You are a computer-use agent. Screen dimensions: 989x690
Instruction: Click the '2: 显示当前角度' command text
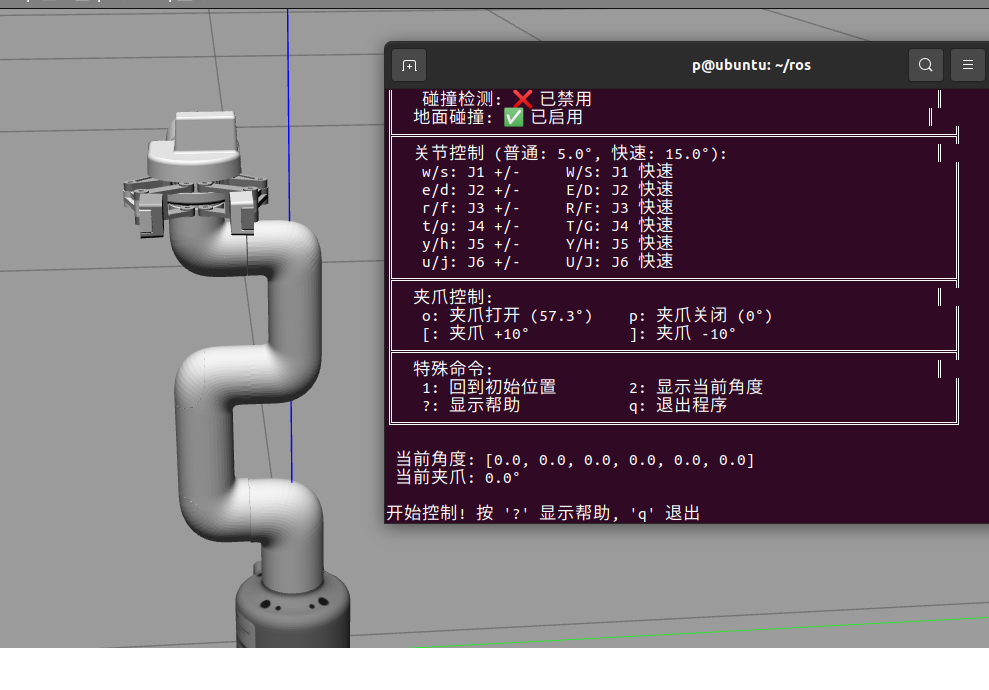tap(696, 387)
